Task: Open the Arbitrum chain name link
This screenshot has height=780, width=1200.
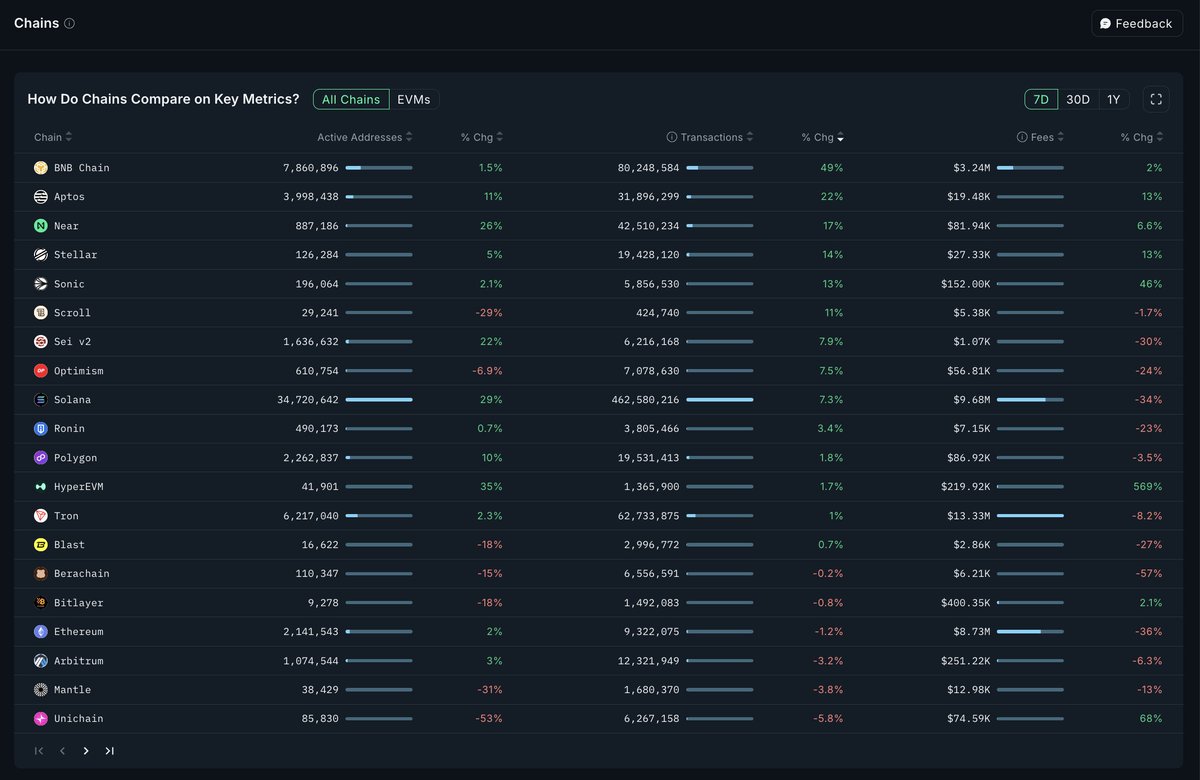Action: [x=79, y=661]
